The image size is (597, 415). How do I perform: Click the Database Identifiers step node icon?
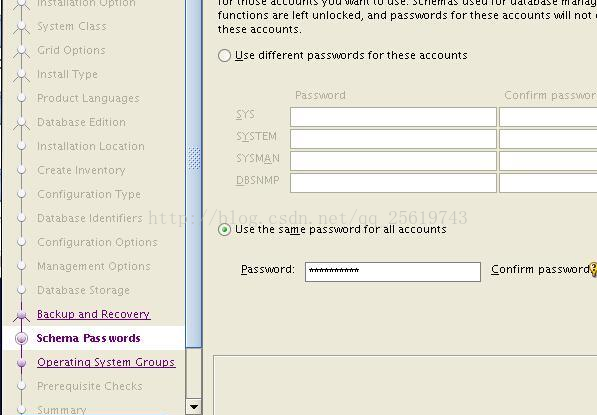(x=22, y=218)
